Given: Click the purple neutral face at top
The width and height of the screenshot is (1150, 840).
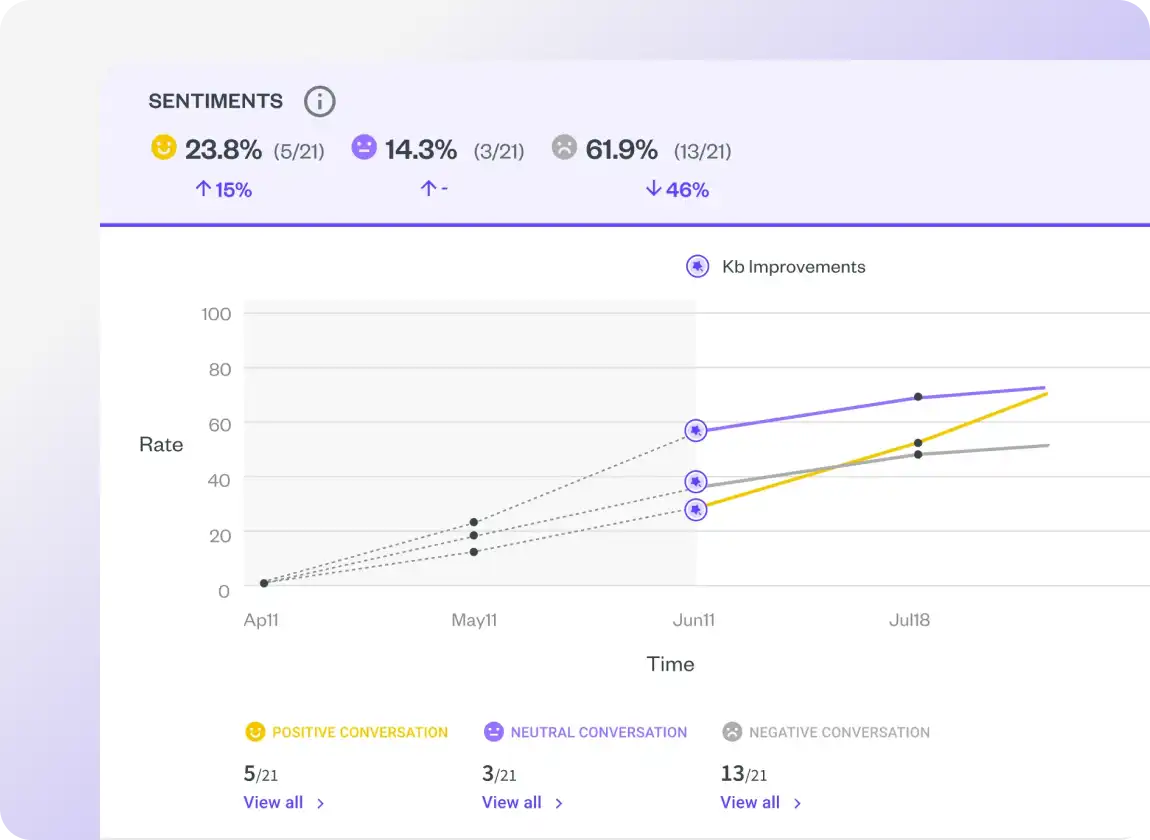Looking at the screenshot, I should point(364,148).
